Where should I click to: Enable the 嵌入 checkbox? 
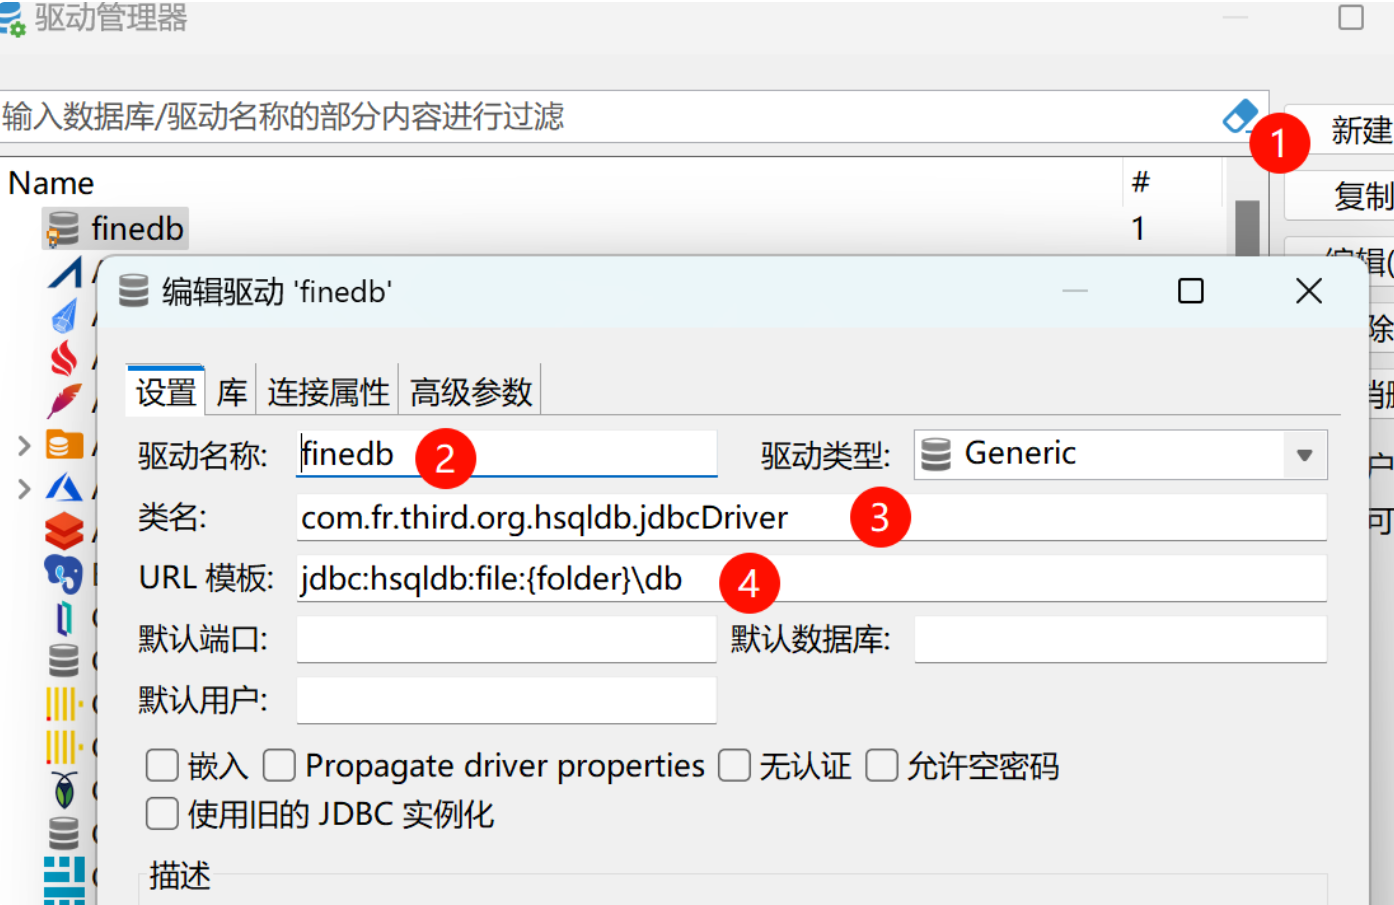162,766
